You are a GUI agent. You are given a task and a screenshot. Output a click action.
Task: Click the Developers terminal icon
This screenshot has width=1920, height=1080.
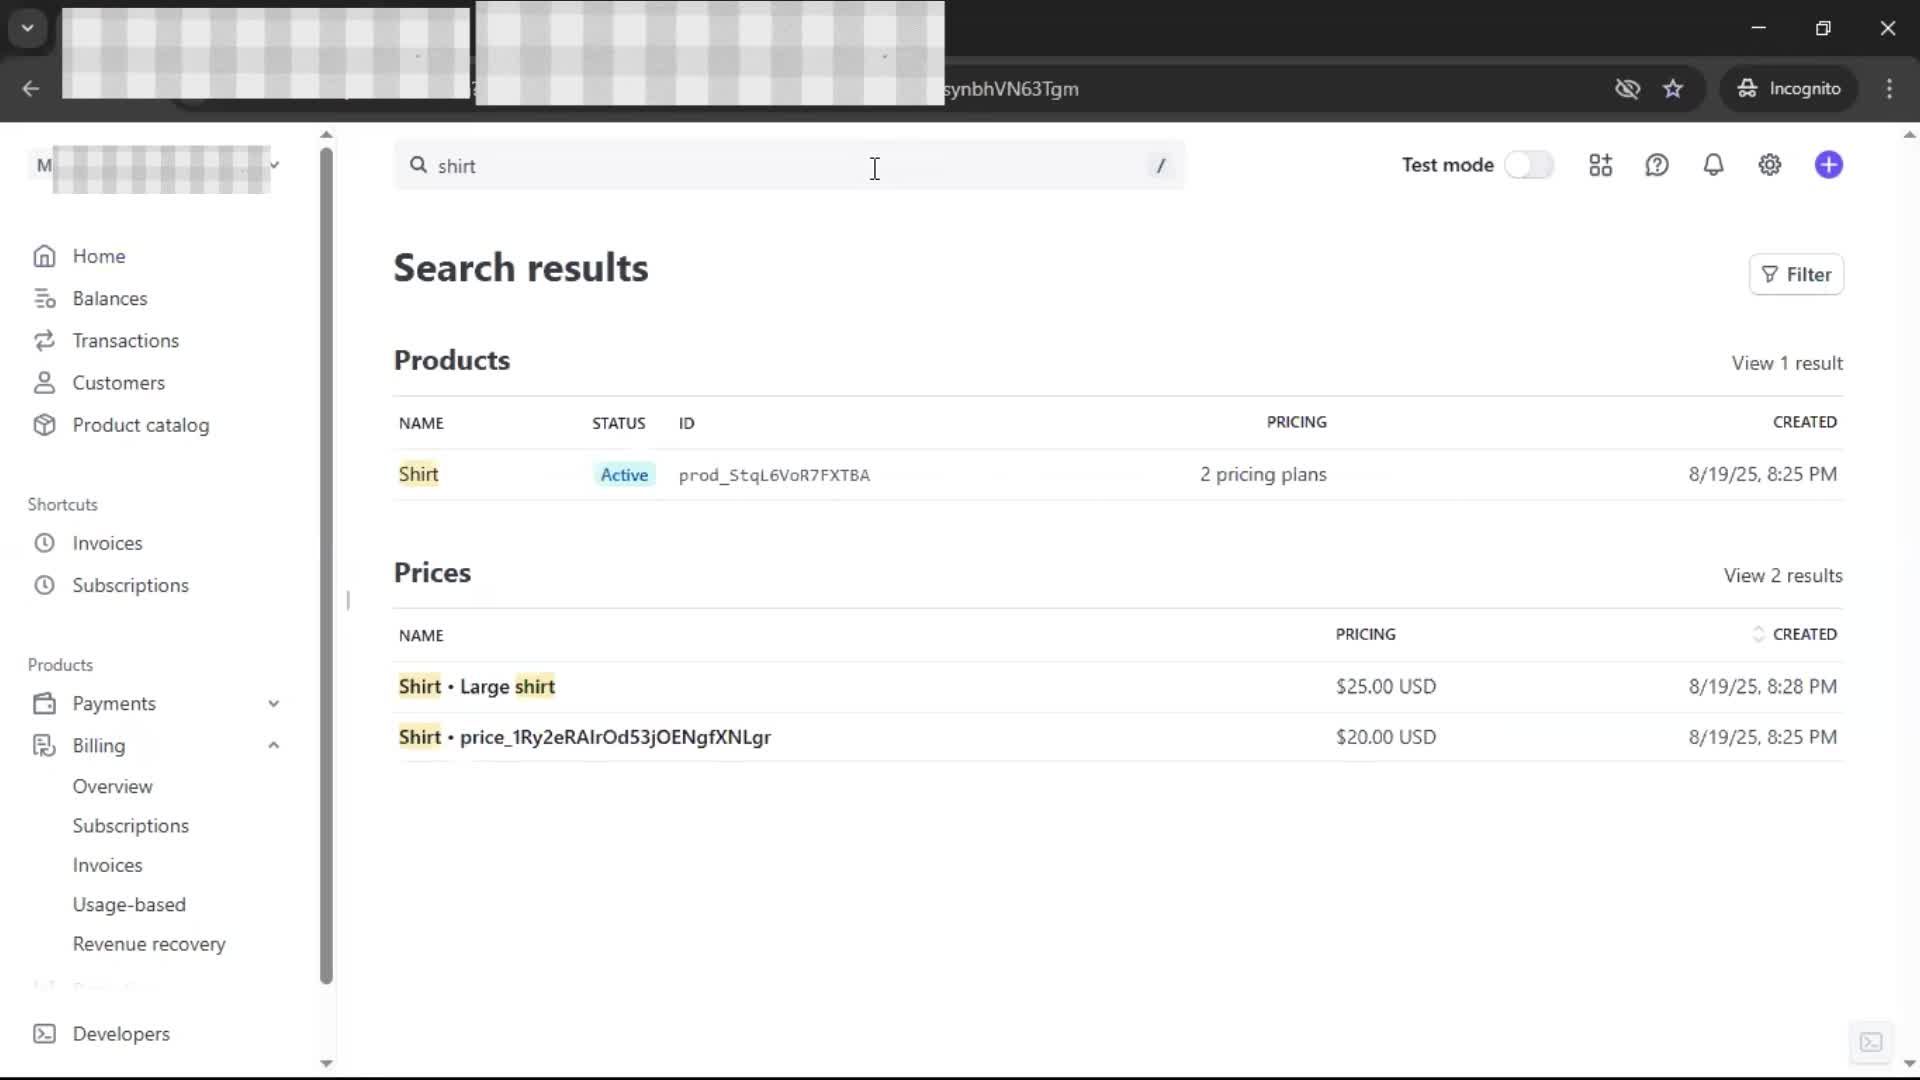point(44,1034)
